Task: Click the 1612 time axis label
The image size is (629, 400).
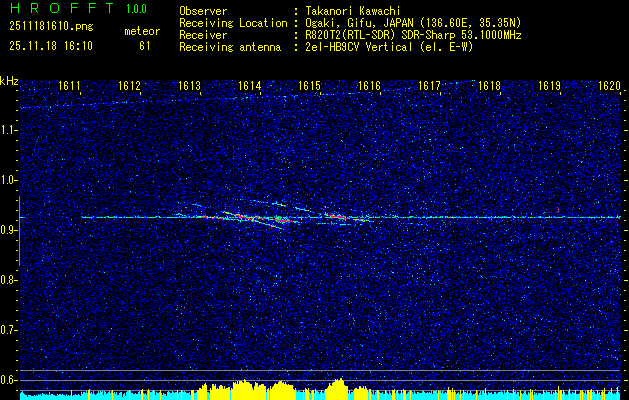Action: 129,85
